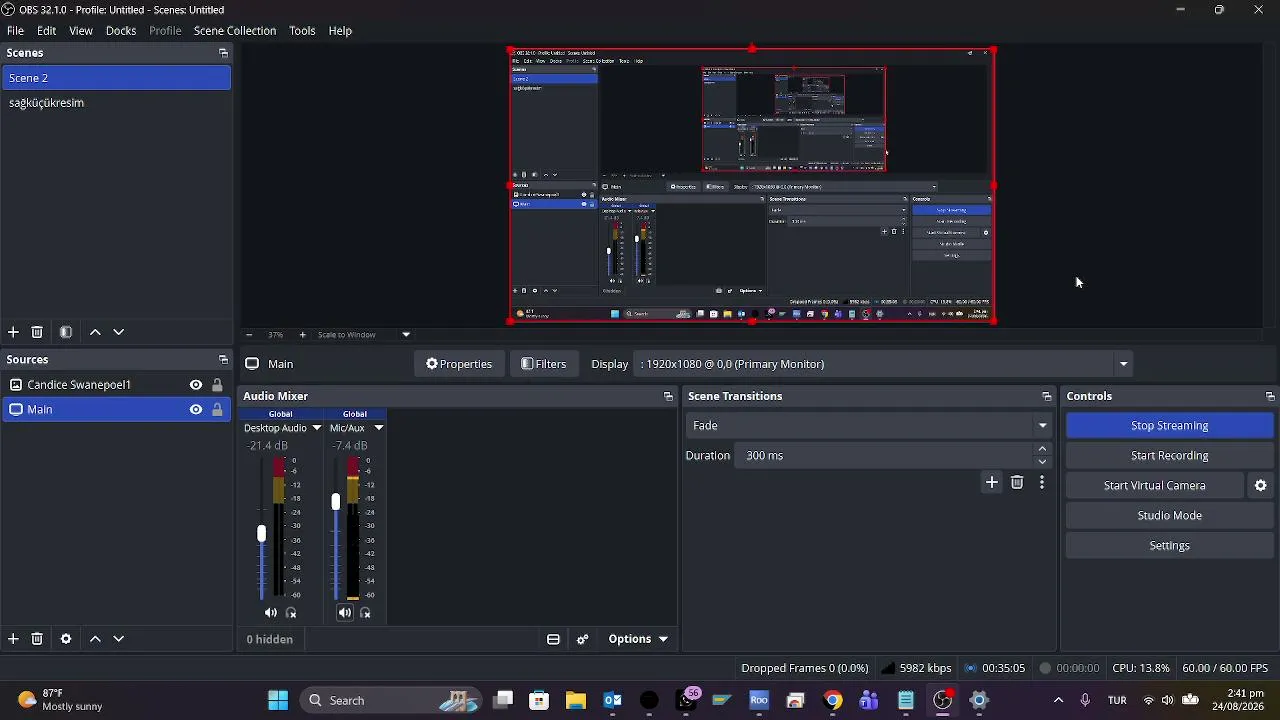Screen dimensions: 1280x720
Task: Open the Docks menu
Action: [x=121, y=31]
